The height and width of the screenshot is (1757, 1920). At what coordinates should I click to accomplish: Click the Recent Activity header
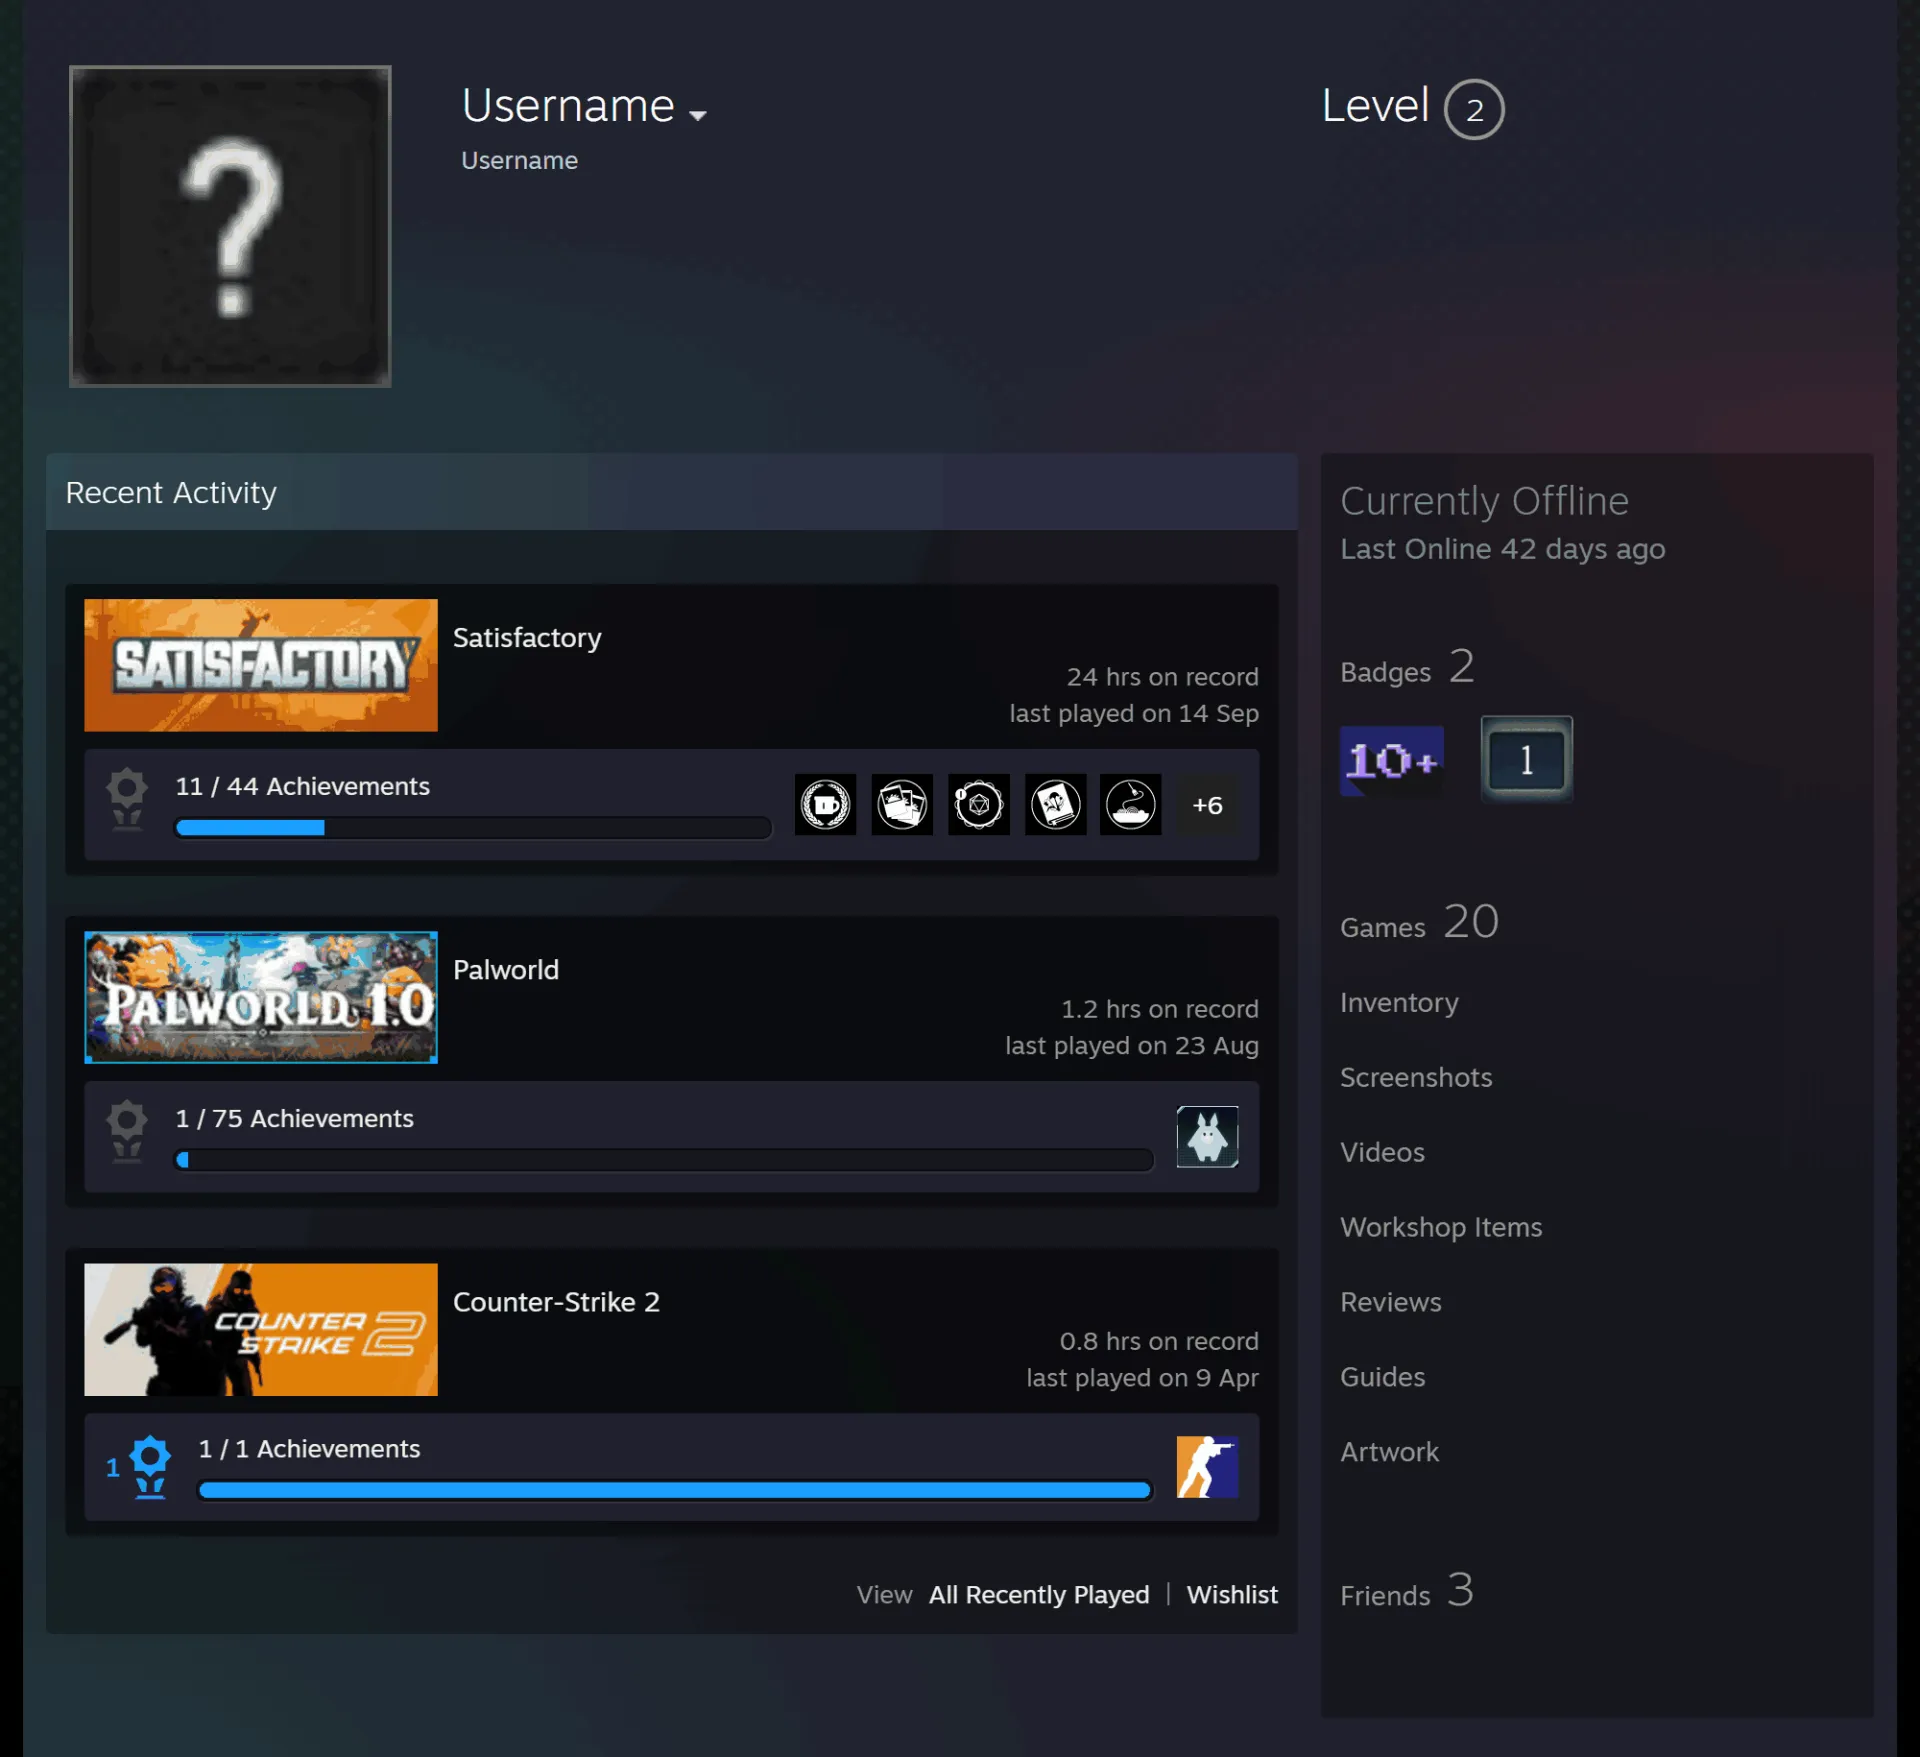point(672,492)
